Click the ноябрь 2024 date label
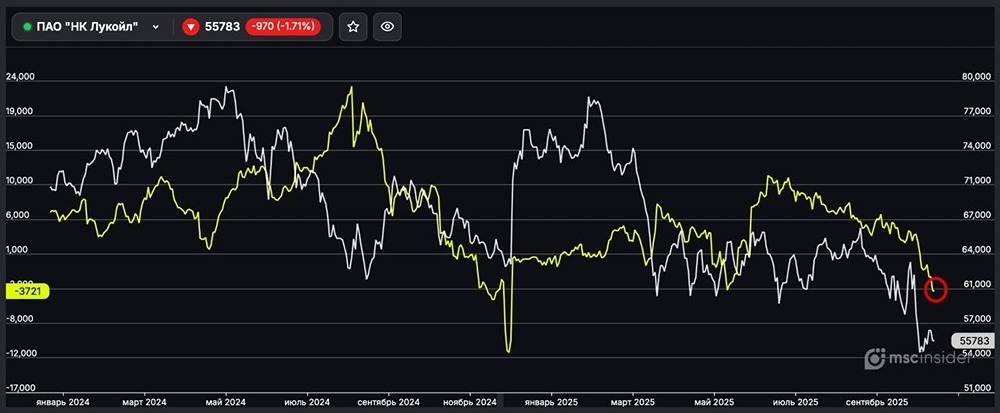The height and width of the screenshot is (413, 1000). coord(469,403)
